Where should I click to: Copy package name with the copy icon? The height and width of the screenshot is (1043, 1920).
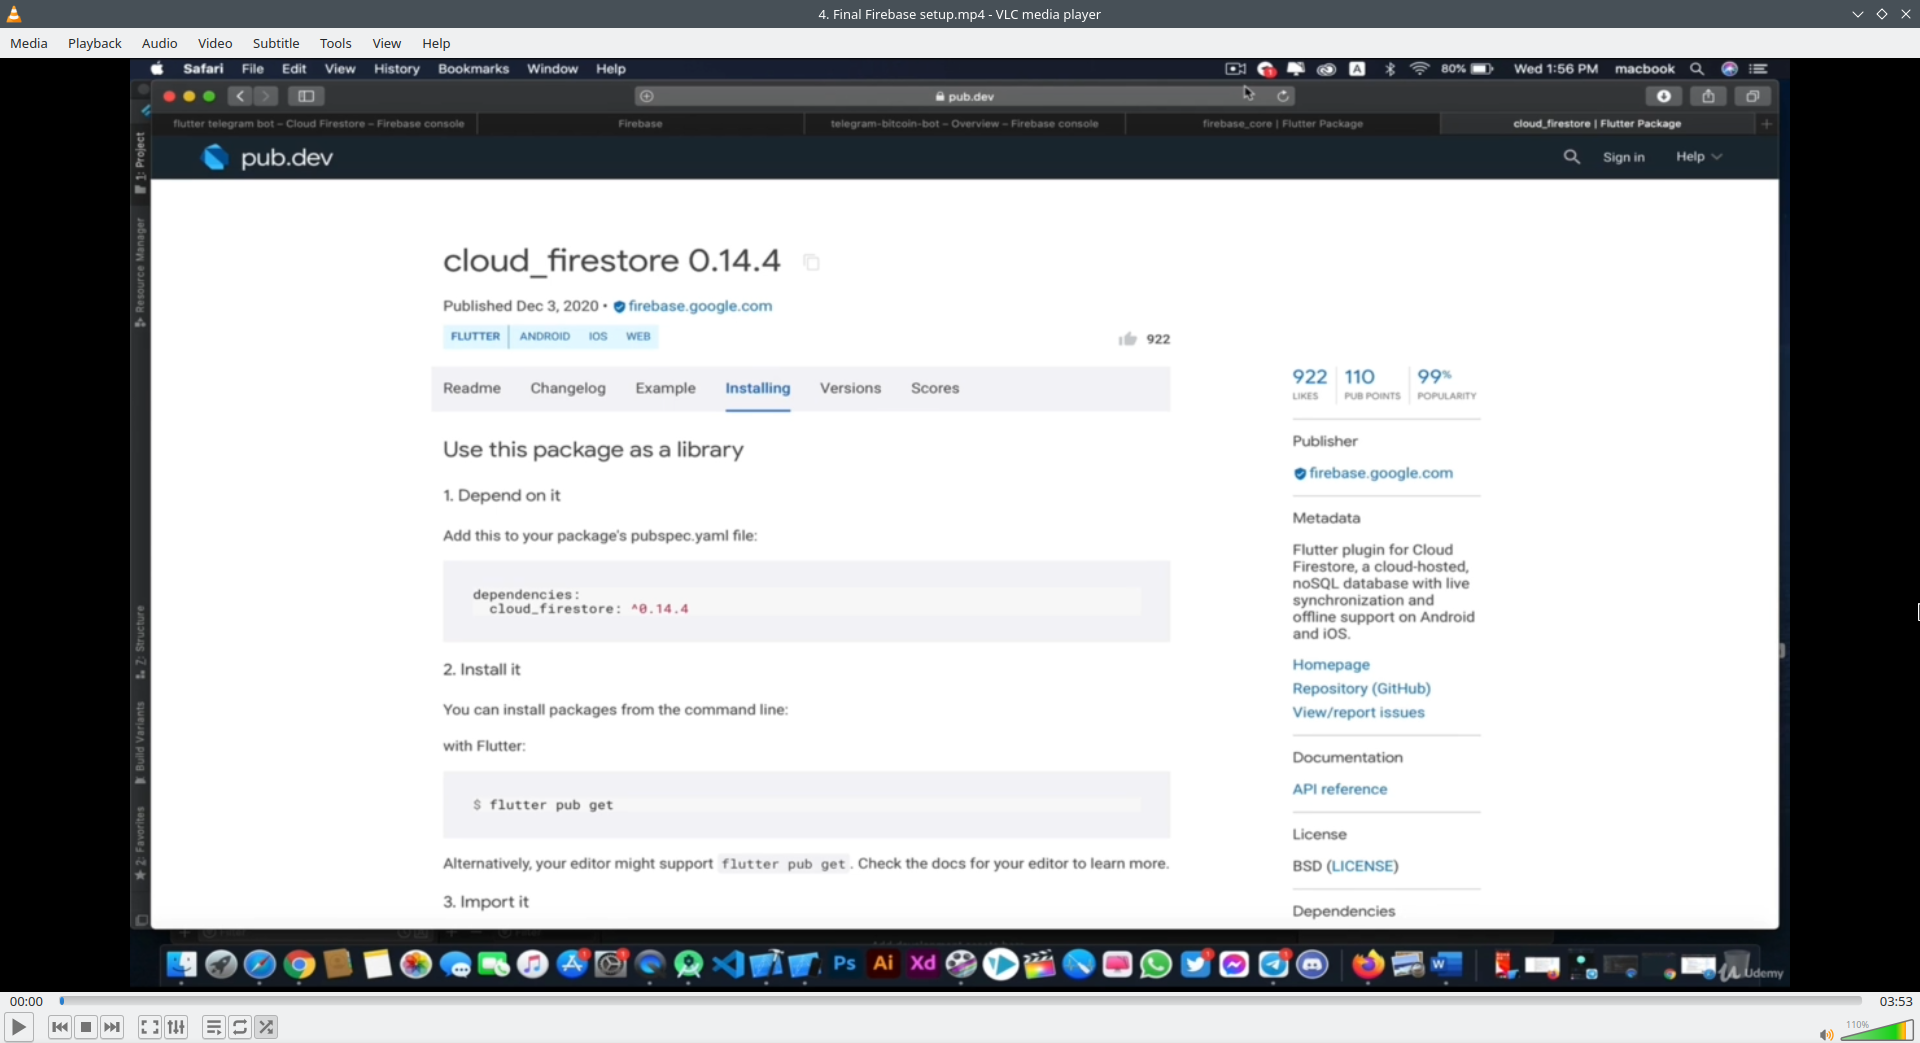point(812,262)
